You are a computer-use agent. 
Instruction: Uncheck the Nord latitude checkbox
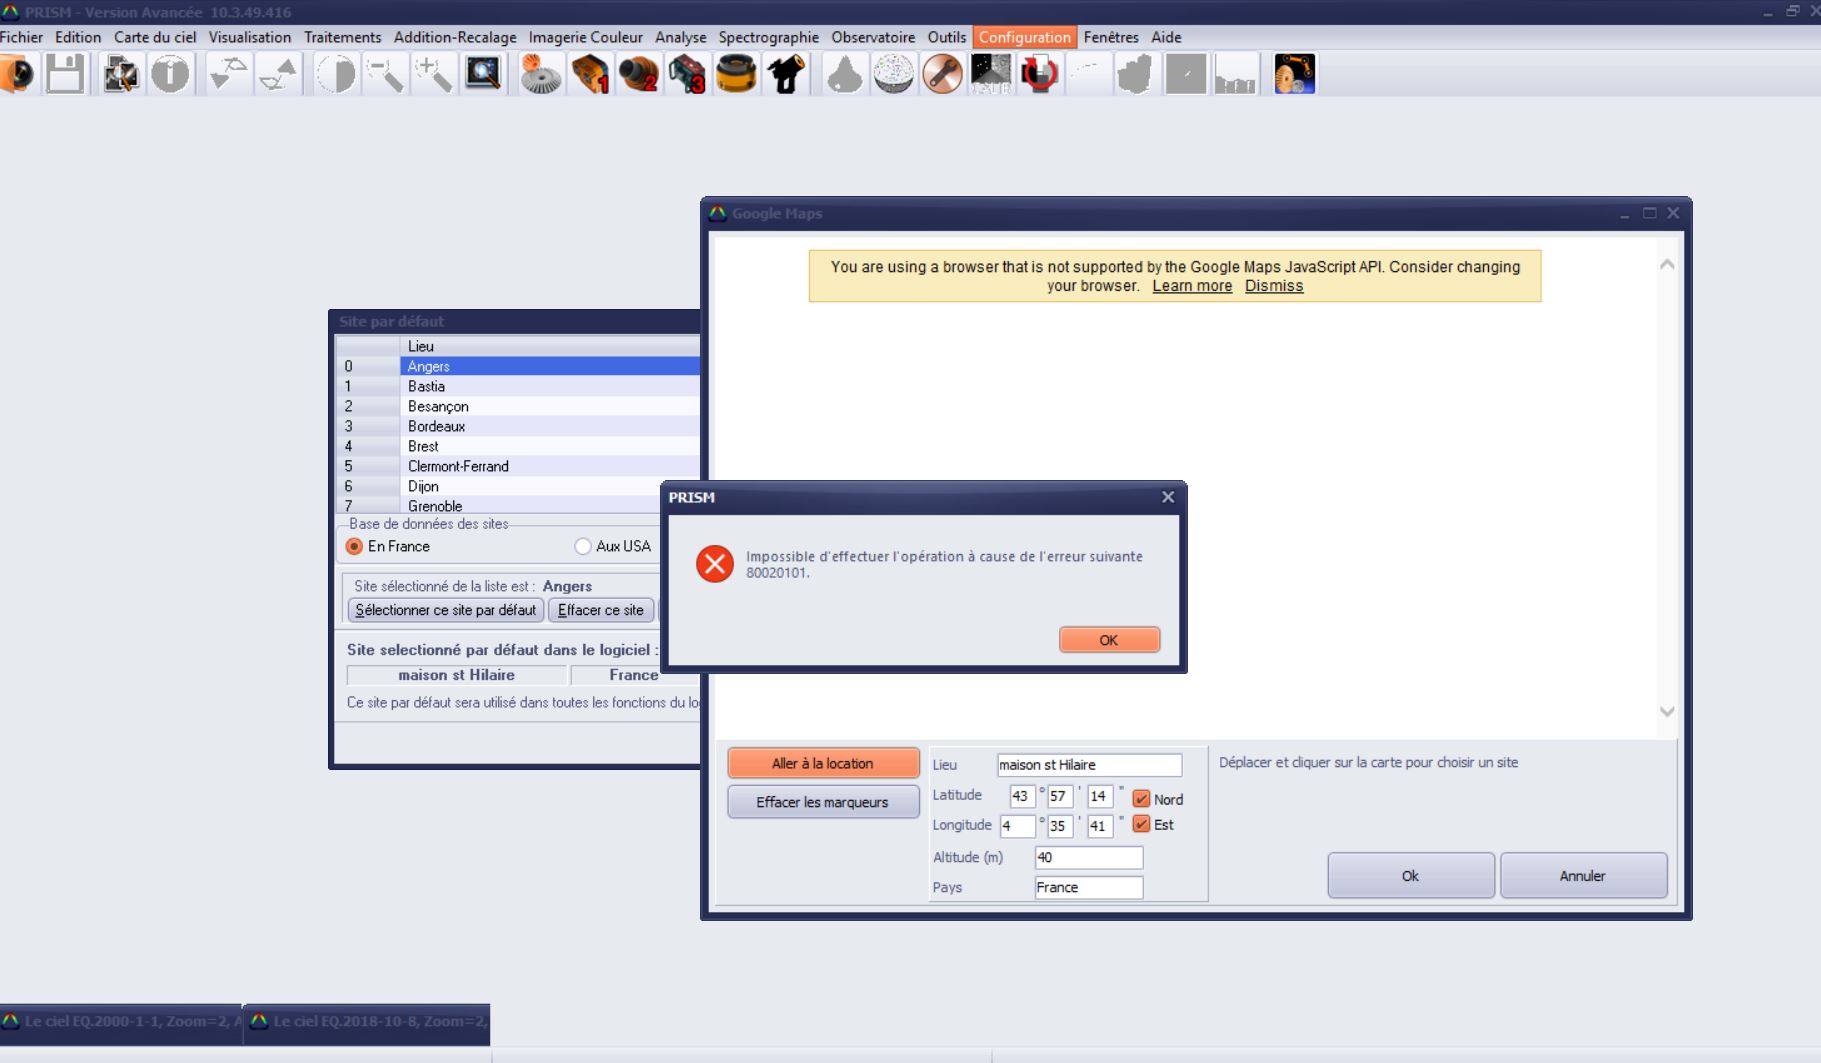click(x=1141, y=799)
